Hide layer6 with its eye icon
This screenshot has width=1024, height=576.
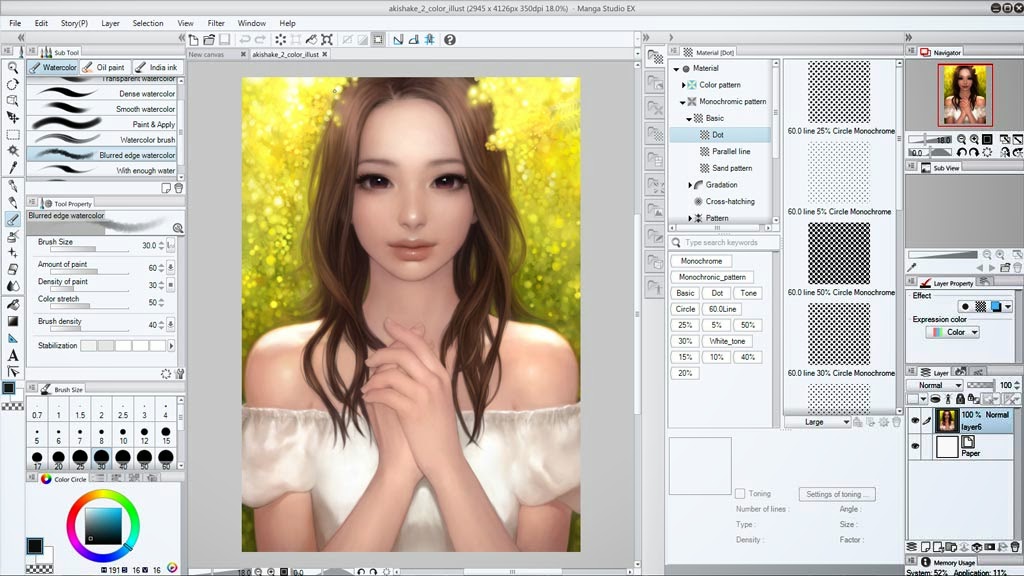click(915, 421)
